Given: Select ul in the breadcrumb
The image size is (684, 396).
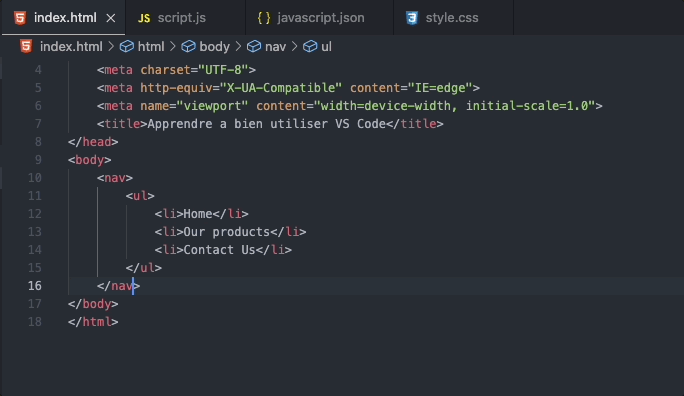Looking at the screenshot, I should [326, 47].
